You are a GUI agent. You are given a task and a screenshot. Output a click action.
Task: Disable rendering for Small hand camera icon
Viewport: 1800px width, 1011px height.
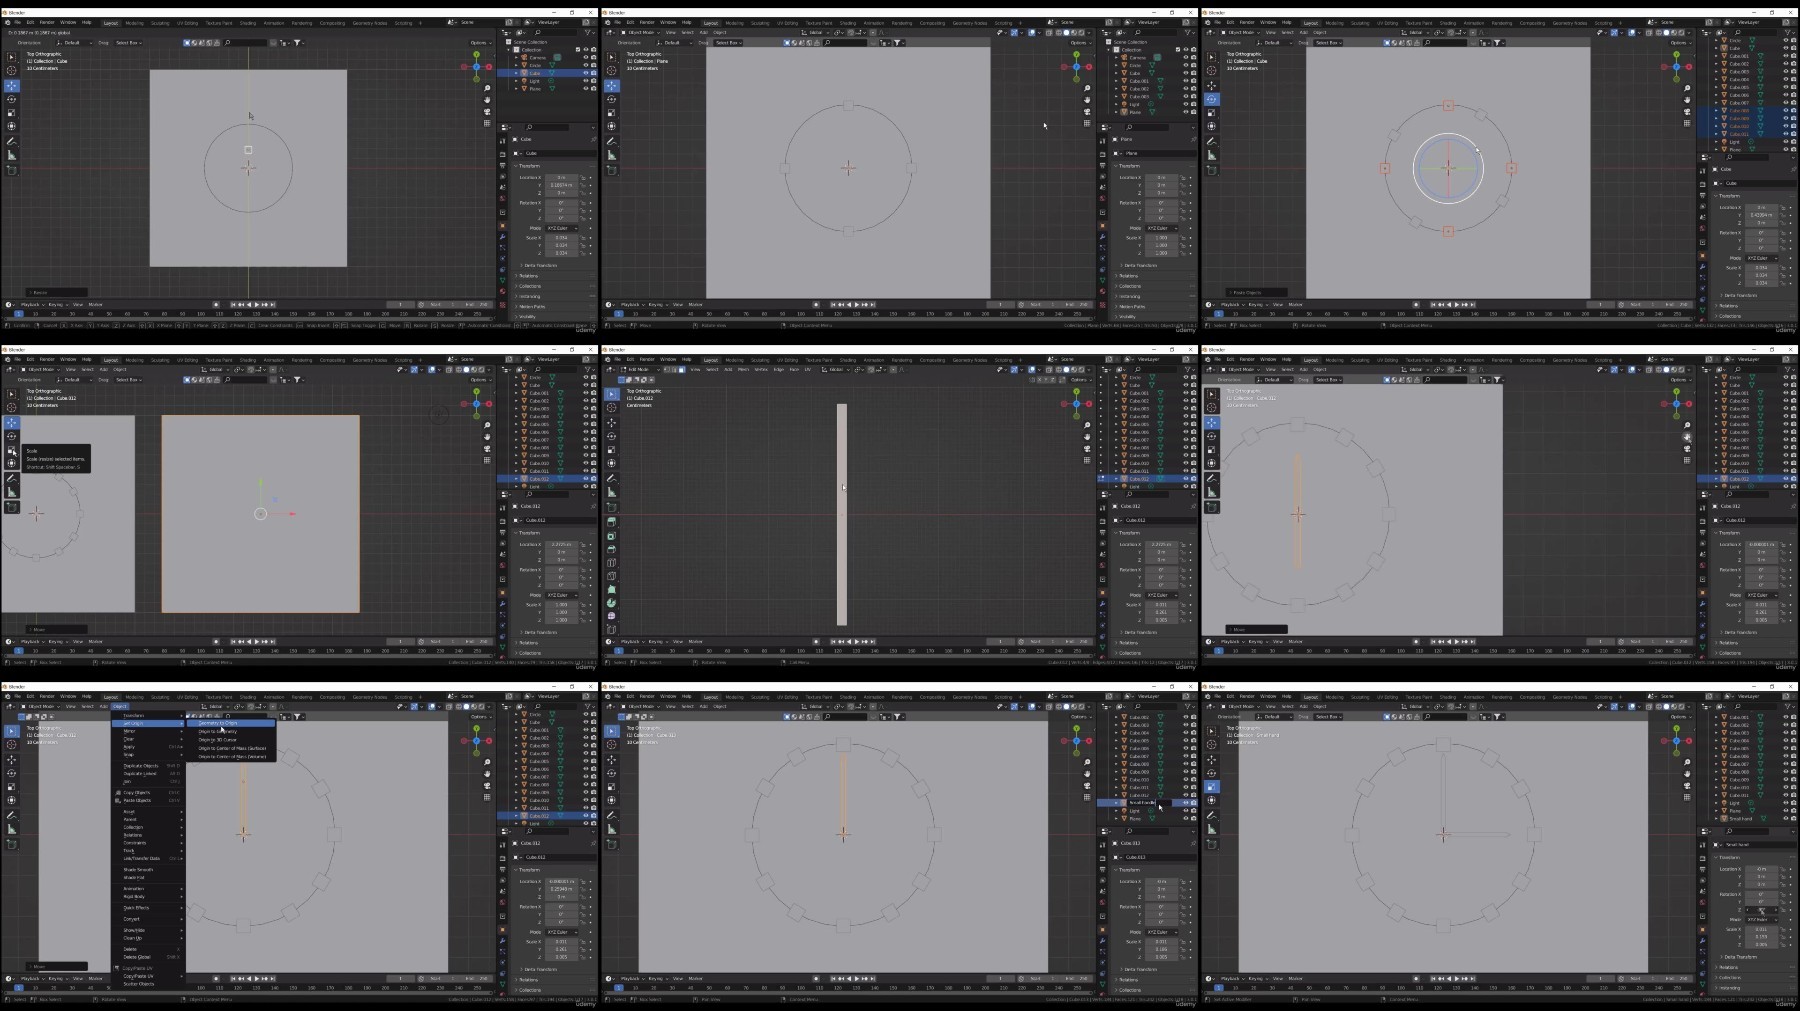pos(1794,819)
